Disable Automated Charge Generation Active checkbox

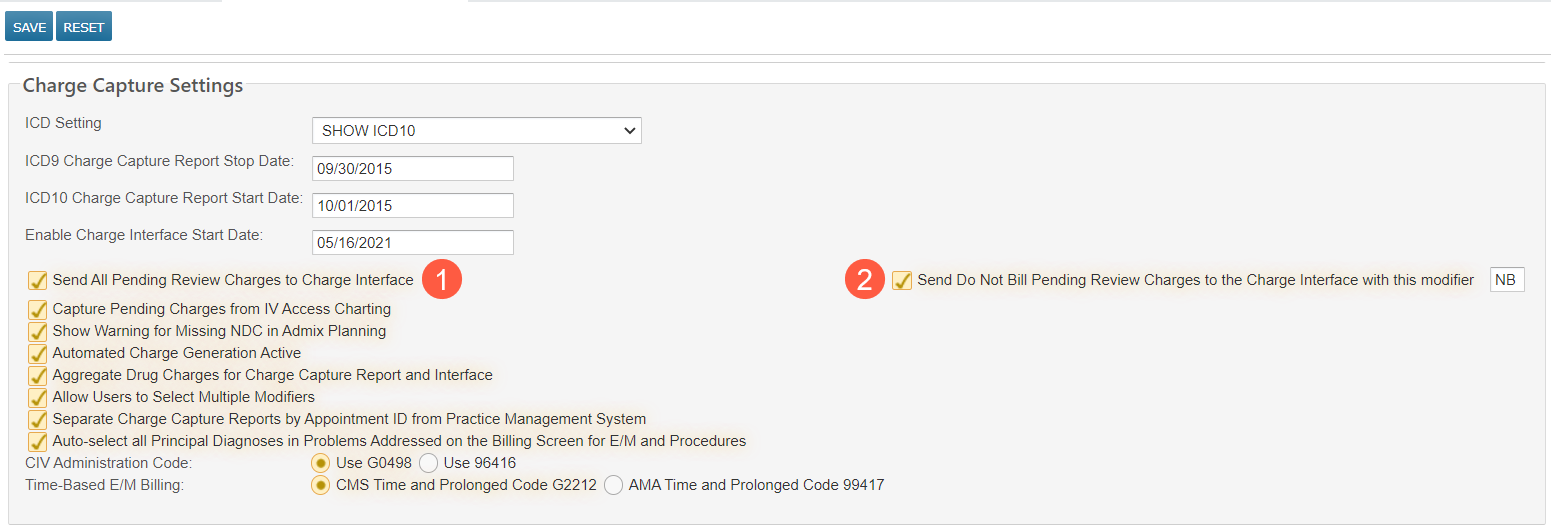(x=38, y=353)
